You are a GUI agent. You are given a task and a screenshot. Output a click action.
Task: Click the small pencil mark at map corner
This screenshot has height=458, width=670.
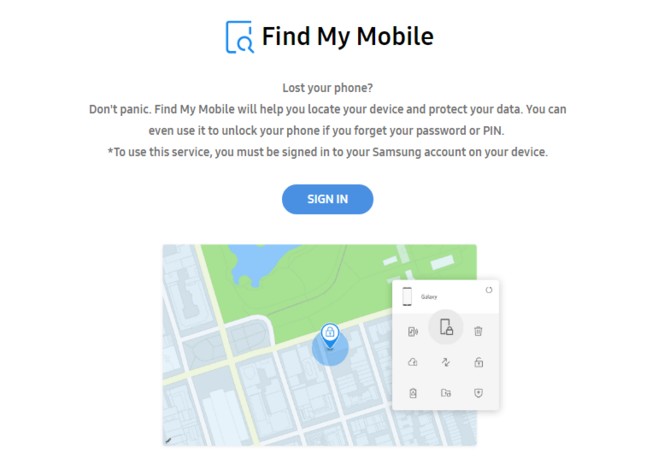[168, 440]
